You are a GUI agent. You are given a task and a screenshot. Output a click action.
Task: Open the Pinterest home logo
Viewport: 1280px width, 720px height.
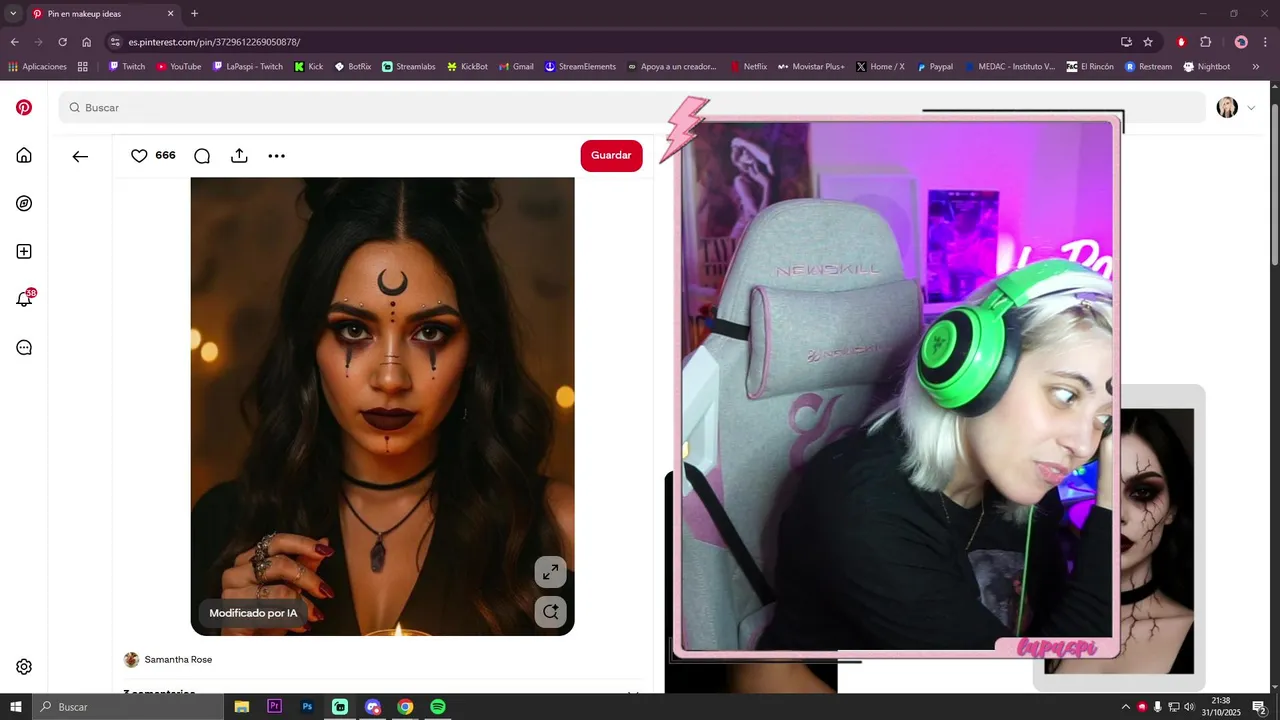[x=24, y=107]
